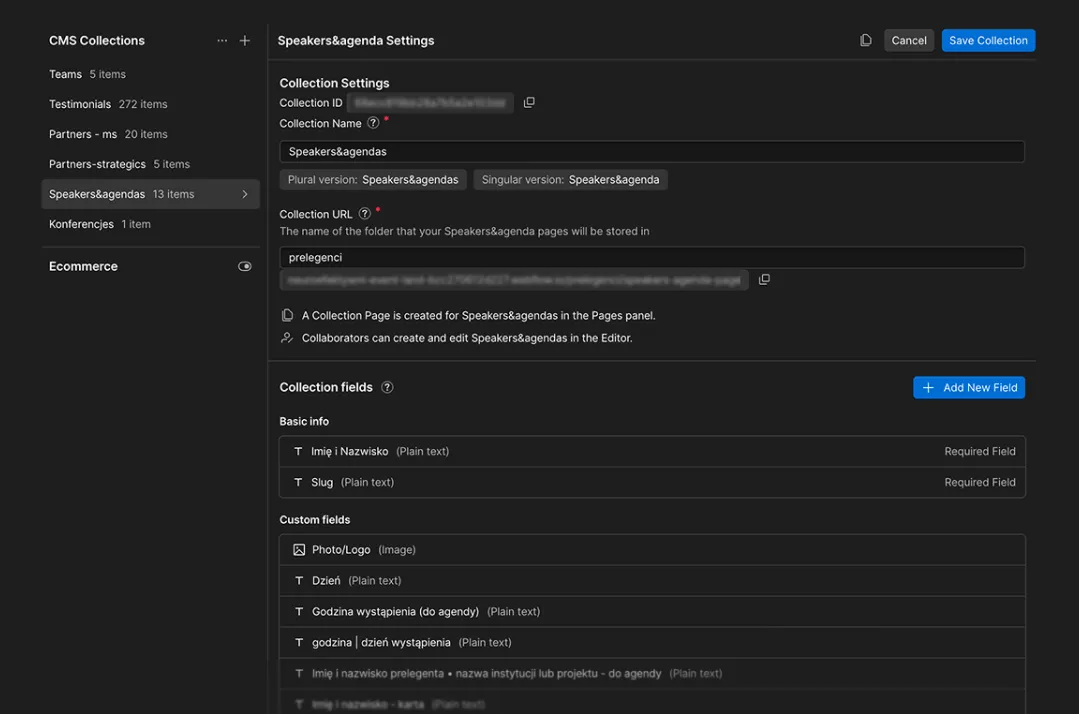
Task: Click the Collection URL field containing prelegenci
Action: (651, 258)
